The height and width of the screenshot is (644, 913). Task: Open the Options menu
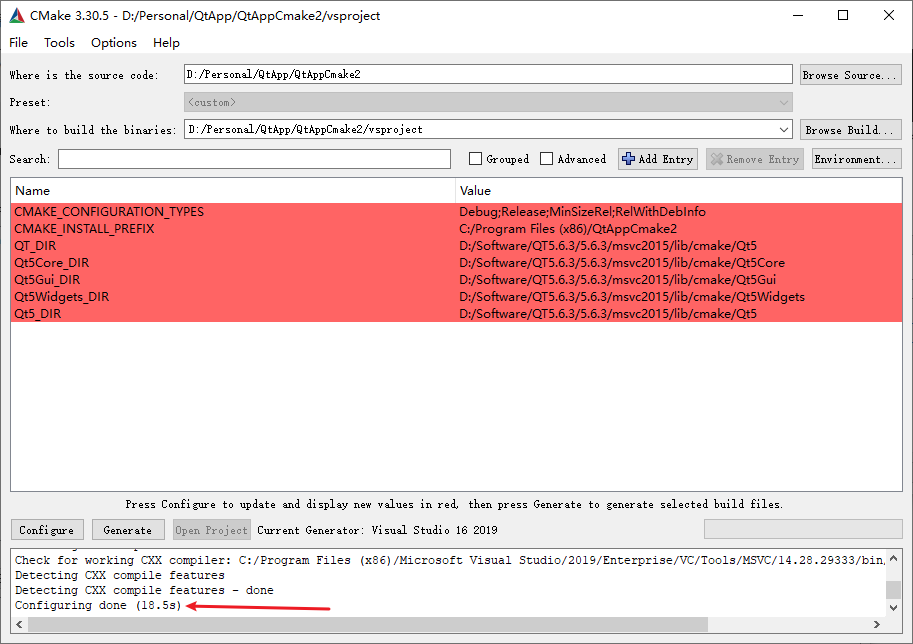114,42
